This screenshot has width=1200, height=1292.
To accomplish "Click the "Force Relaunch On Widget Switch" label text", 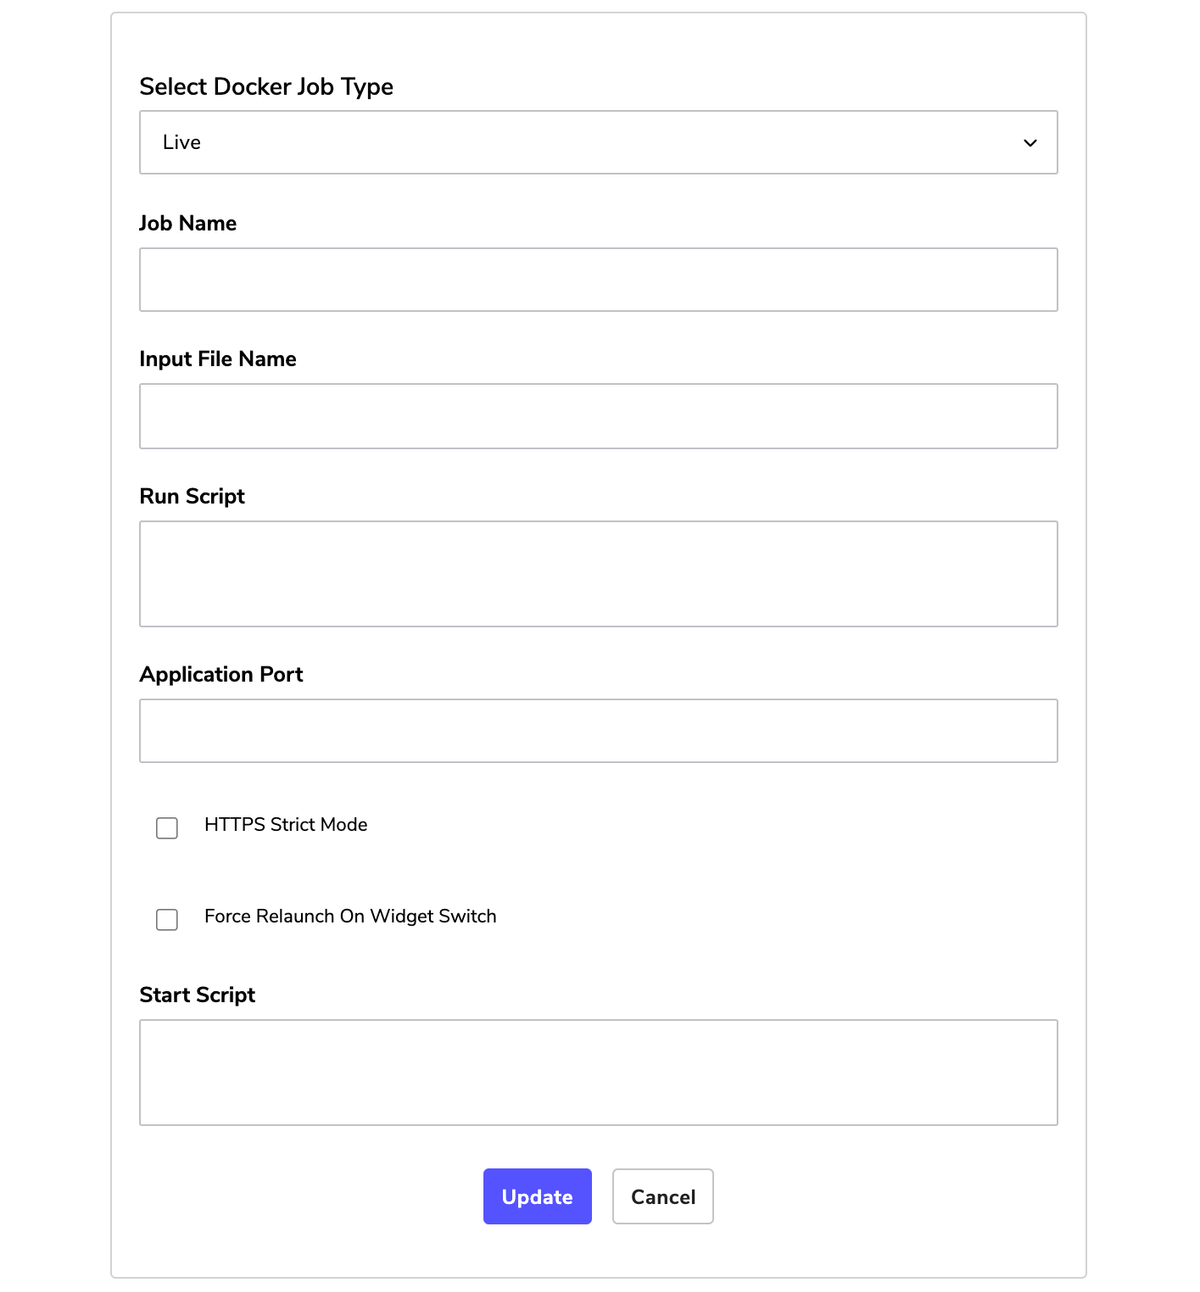I will click(x=350, y=916).
